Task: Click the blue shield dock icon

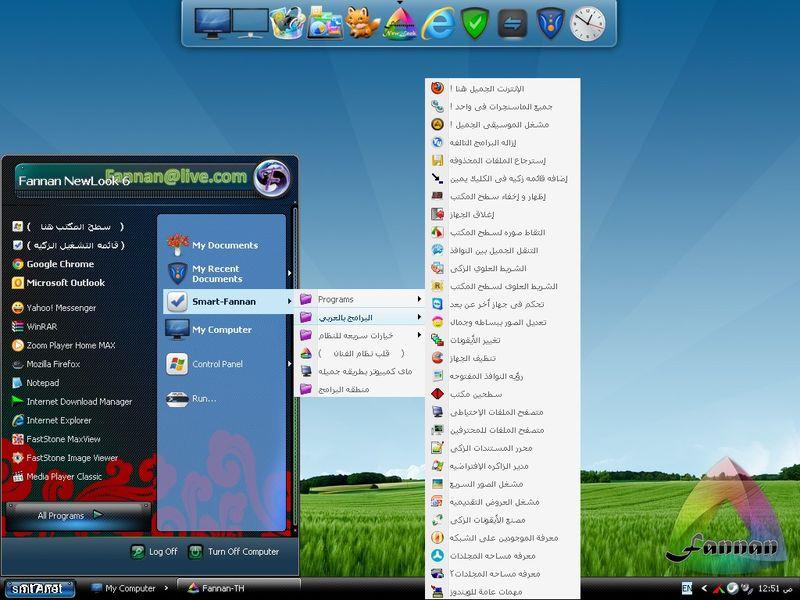Action: click(551, 24)
